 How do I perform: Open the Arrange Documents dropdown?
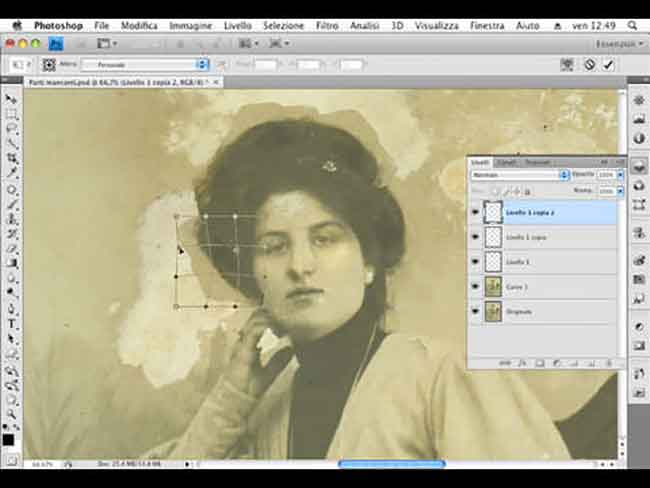point(249,43)
